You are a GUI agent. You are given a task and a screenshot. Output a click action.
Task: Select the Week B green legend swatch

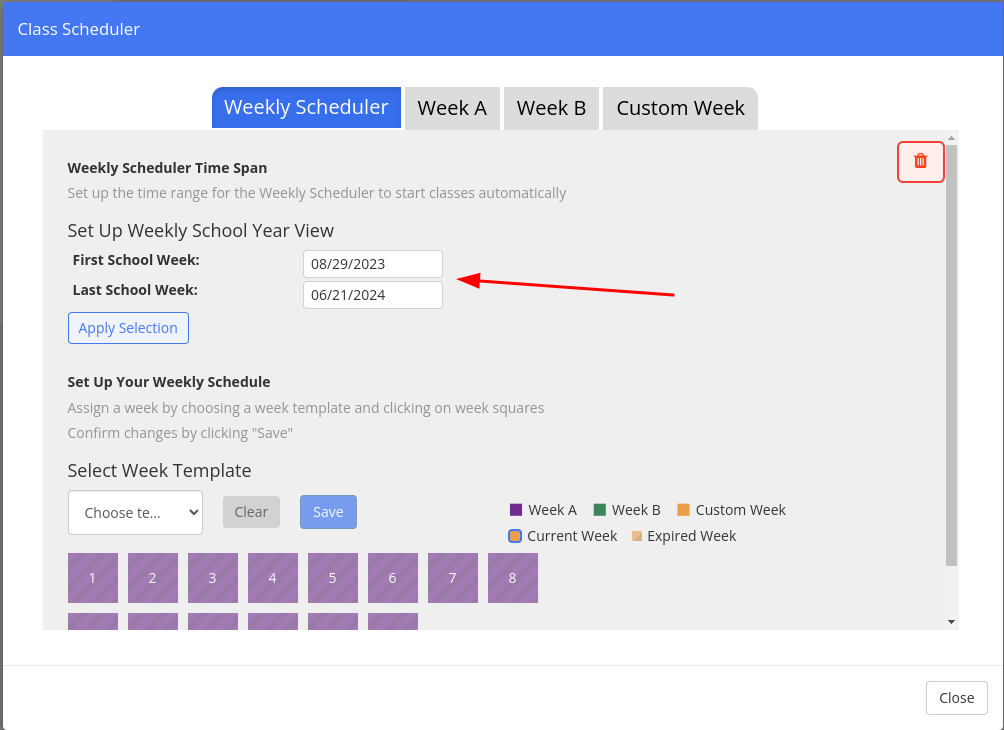click(x=599, y=510)
